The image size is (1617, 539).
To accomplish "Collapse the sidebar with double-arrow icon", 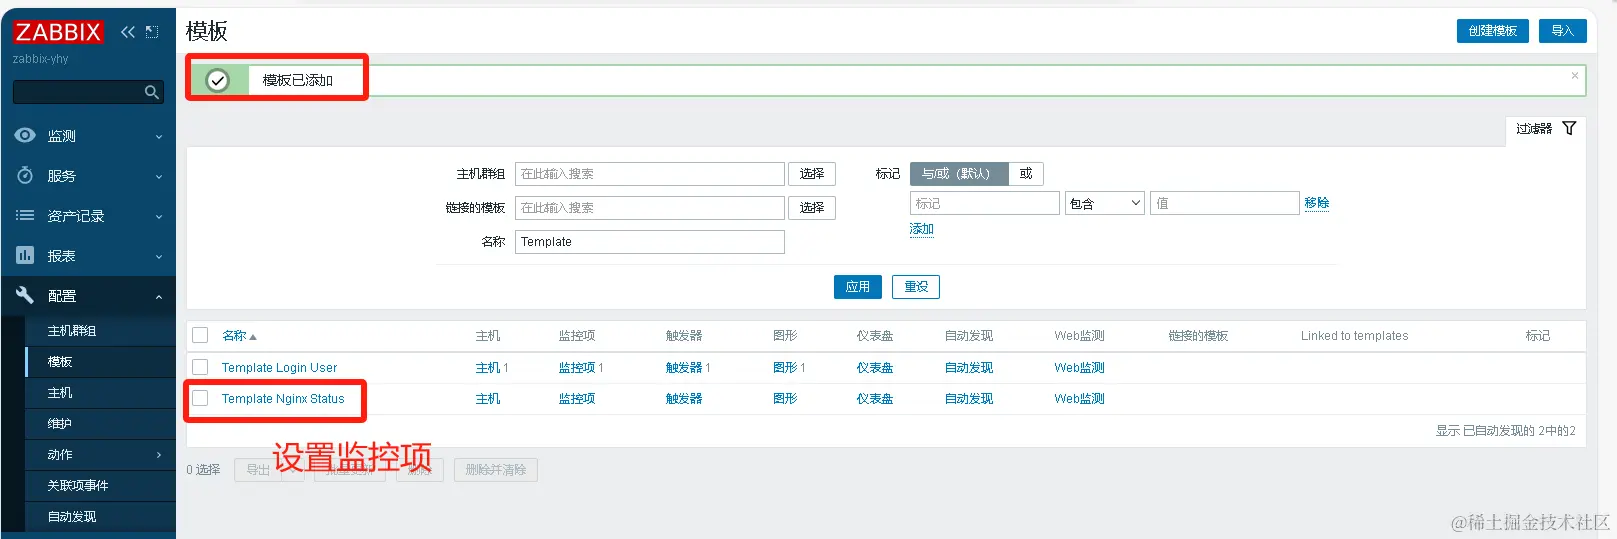I will pyautogui.click(x=128, y=32).
